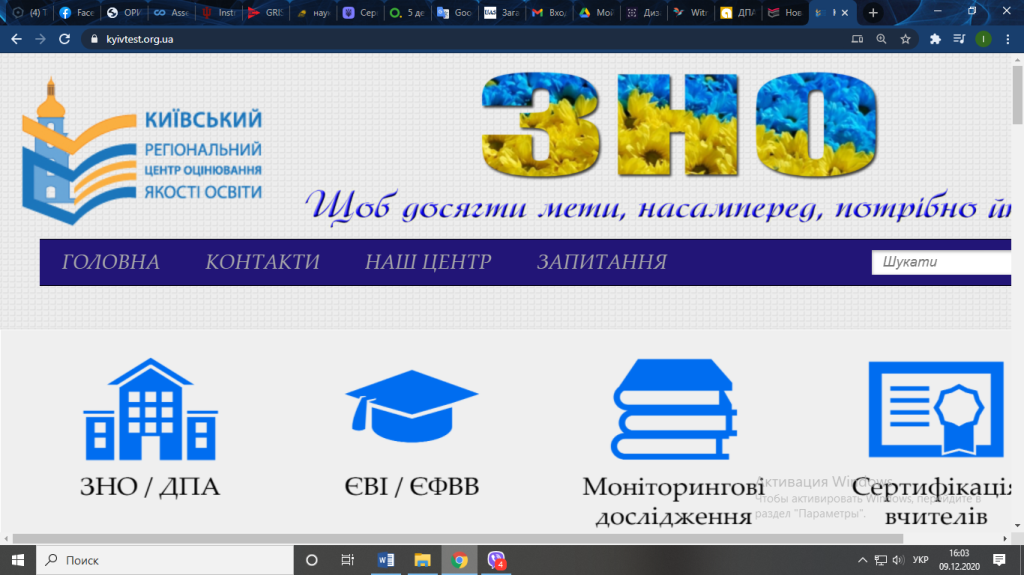Open the browser zoom magnifier icon

point(881,39)
